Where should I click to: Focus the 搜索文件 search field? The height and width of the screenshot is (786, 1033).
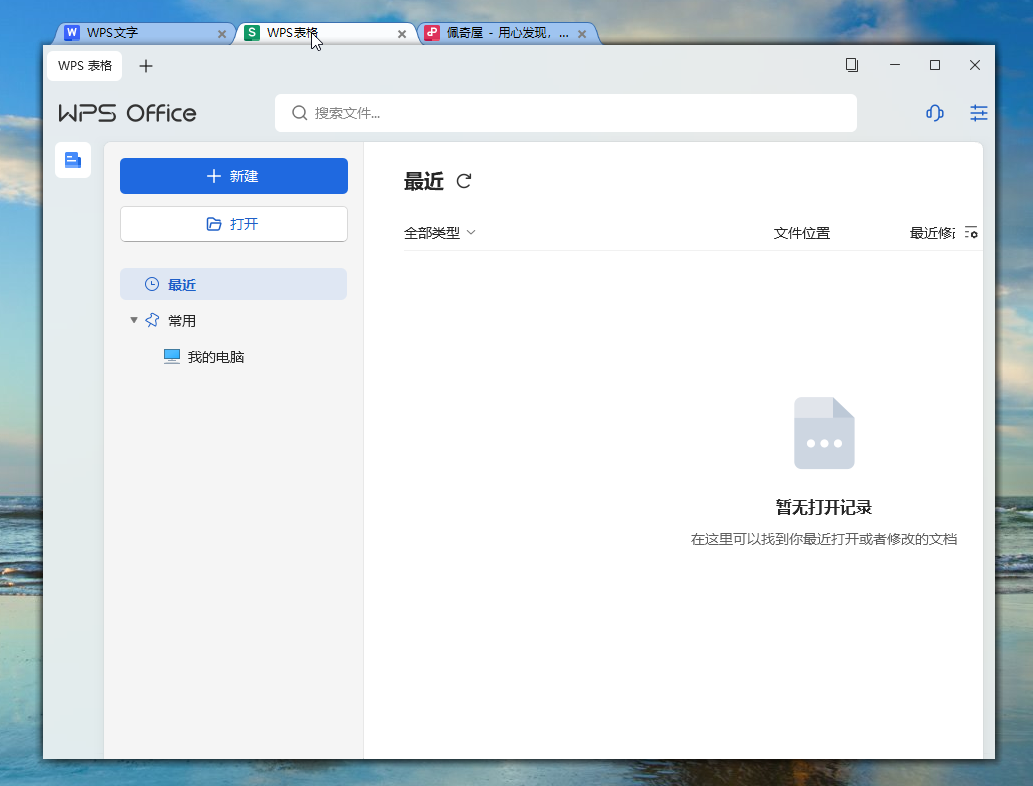(566, 113)
